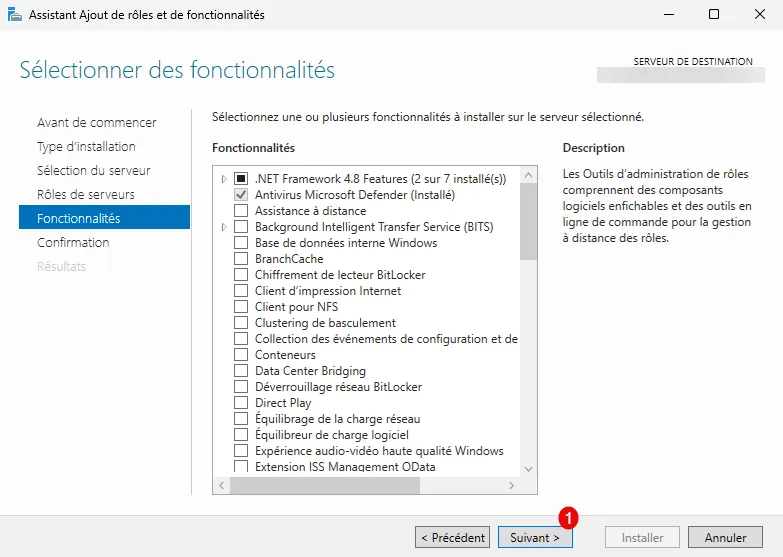Expand Background Intelligent Transfer Service (BITS)
783x557 pixels.
pos(223,227)
